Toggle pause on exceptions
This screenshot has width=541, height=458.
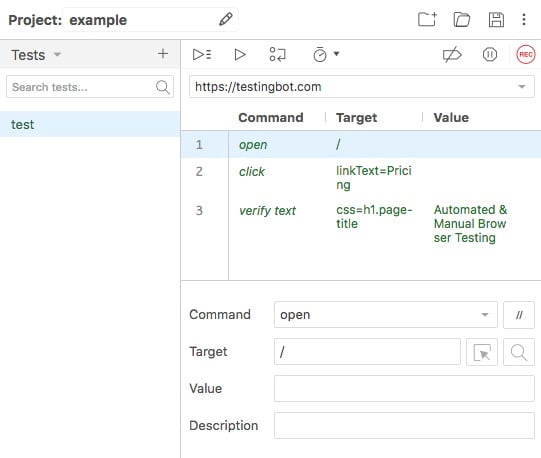click(x=490, y=55)
